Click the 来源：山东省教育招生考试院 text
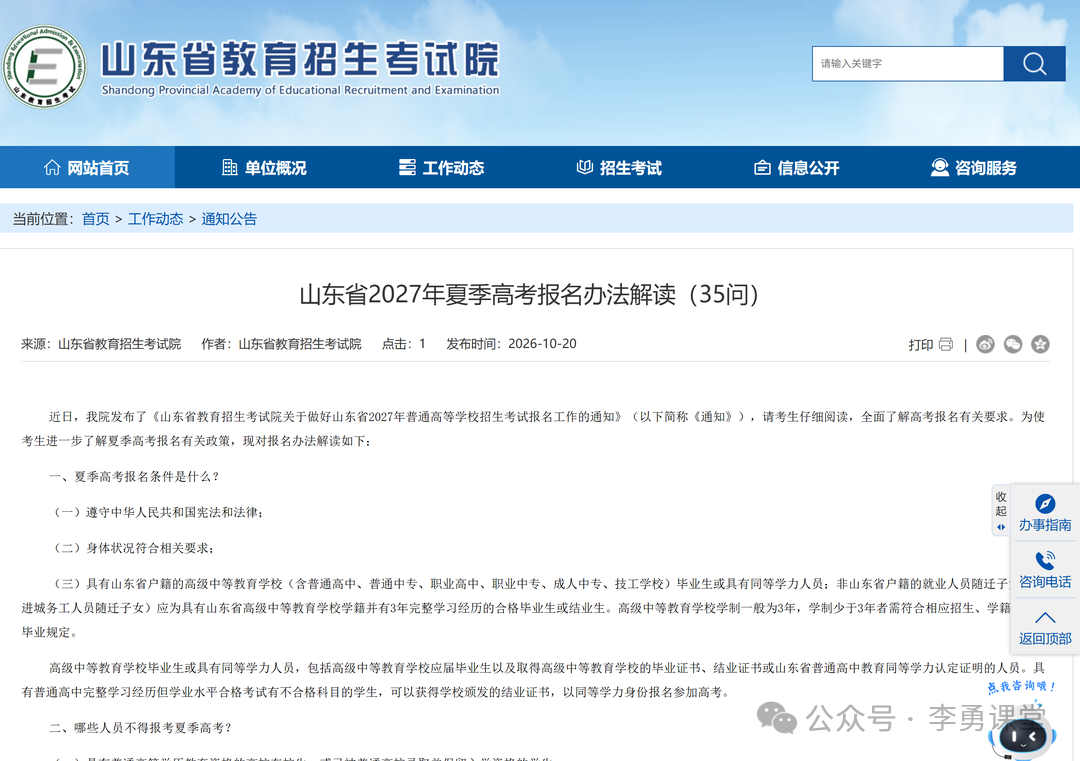The width and height of the screenshot is (1080, 761). [x=101, y=344]
